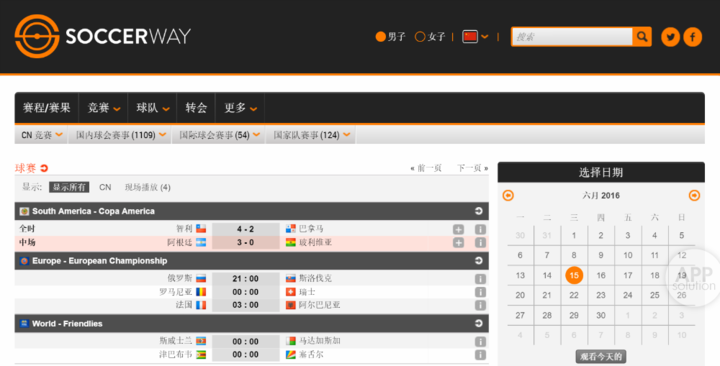Click in the 搜索 search field

pos(572,37)
